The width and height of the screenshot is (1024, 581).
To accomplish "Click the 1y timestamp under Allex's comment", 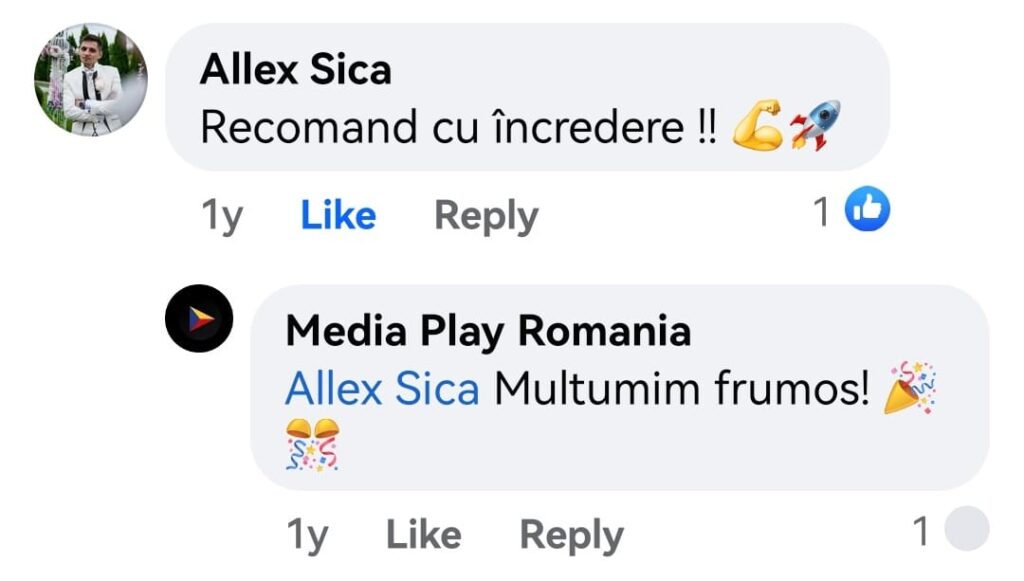I will (x=222, y=216).
